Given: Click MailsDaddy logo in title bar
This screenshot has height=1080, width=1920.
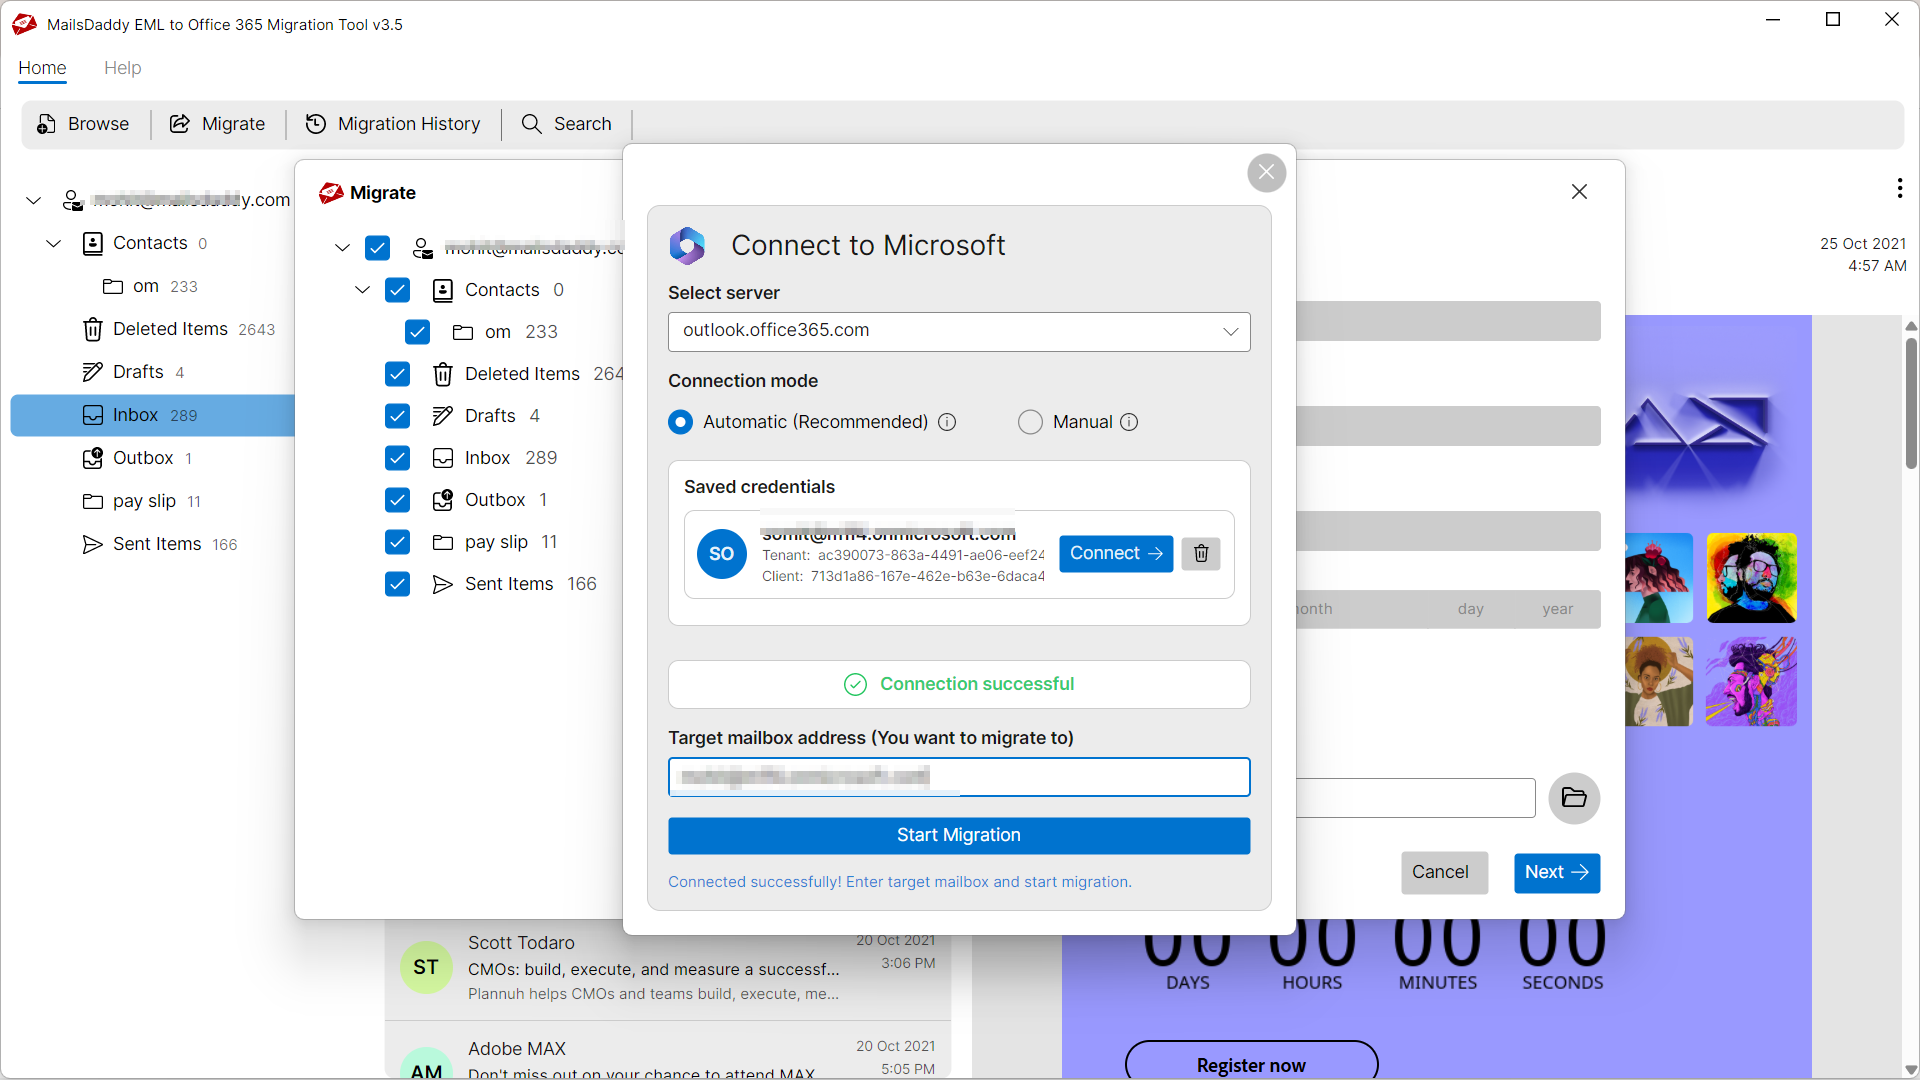Looking at the screenshot, I should point(24,24).
